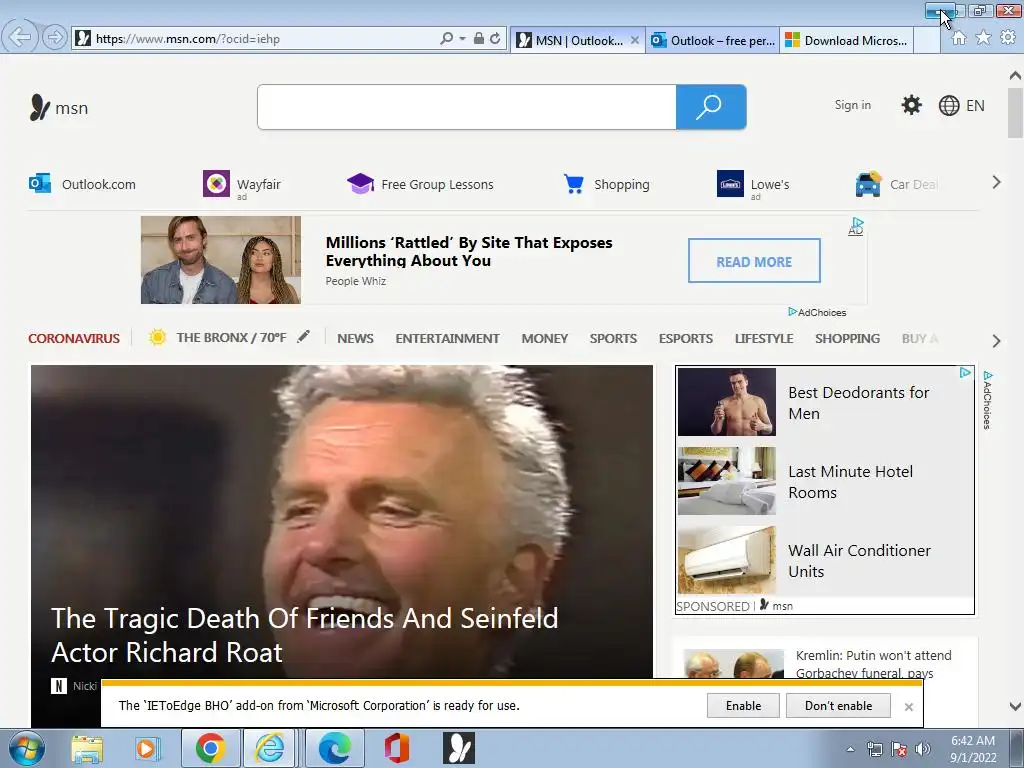
Task: Close the MSN | Outlook tab
Action: pyautogui.click(x=634, y=40)
